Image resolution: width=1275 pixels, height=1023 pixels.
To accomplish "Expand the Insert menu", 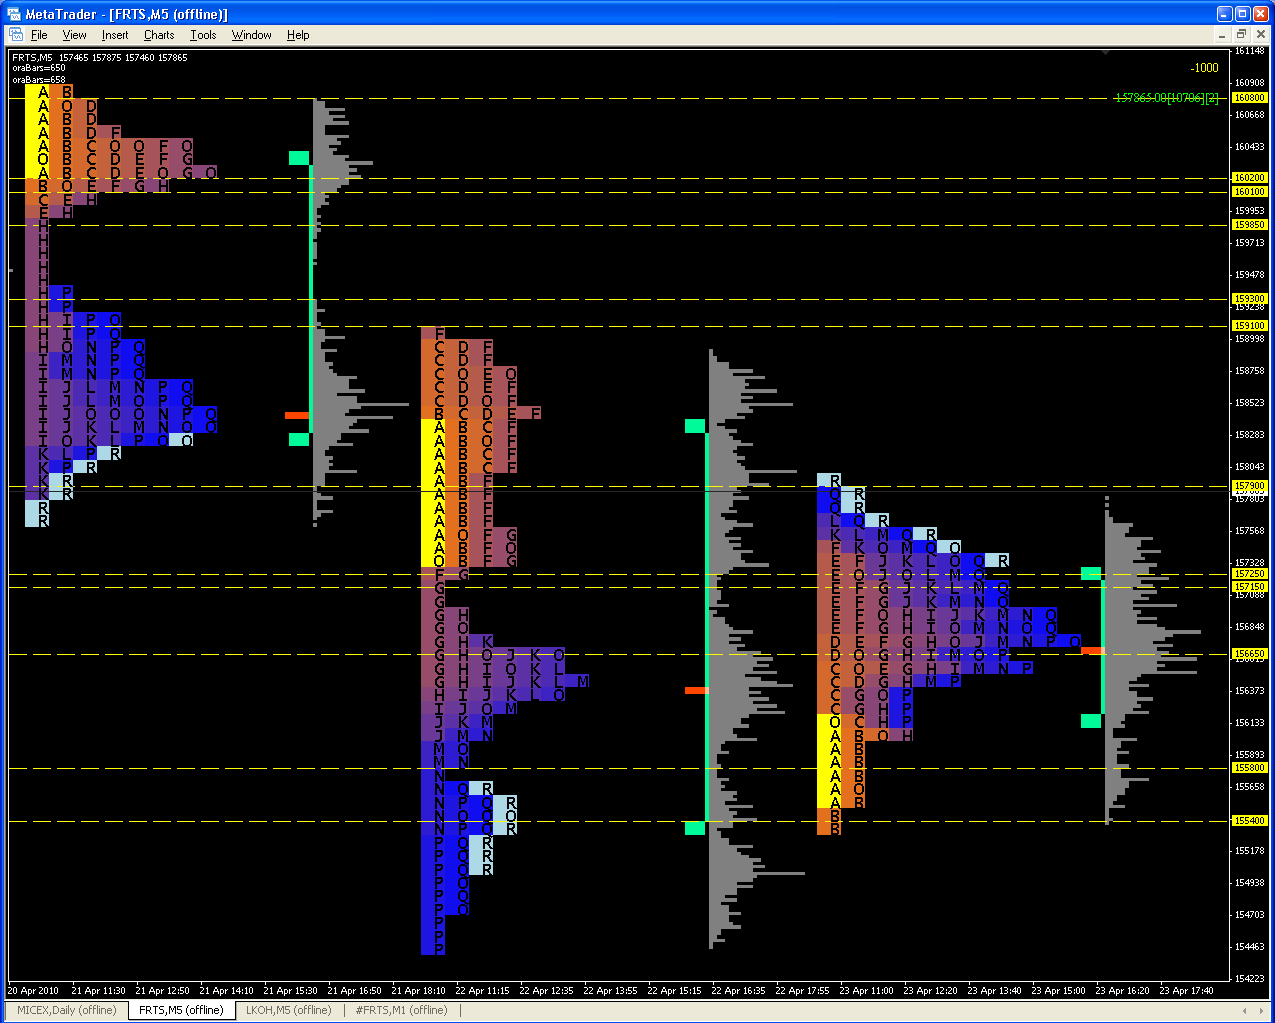I will [x=115, y=35].
